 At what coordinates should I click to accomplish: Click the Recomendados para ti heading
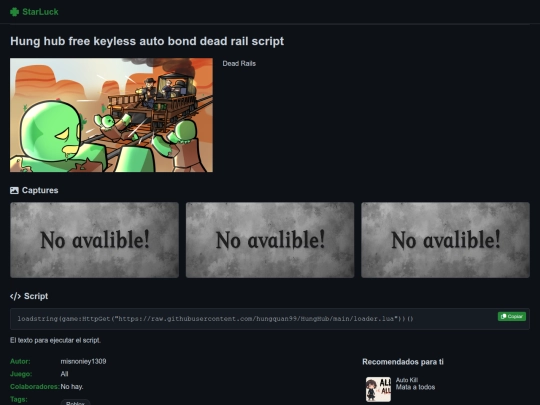click(x=403, y=362)
